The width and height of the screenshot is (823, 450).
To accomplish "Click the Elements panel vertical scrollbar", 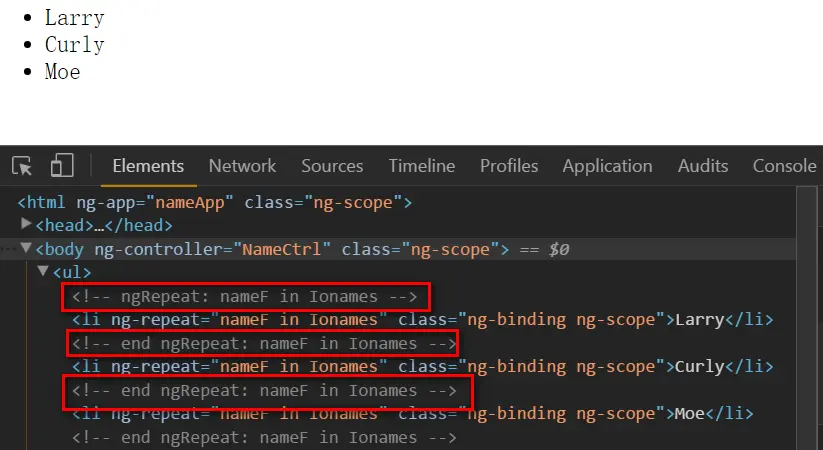I will pyautogui.click(x=806, y=318).
